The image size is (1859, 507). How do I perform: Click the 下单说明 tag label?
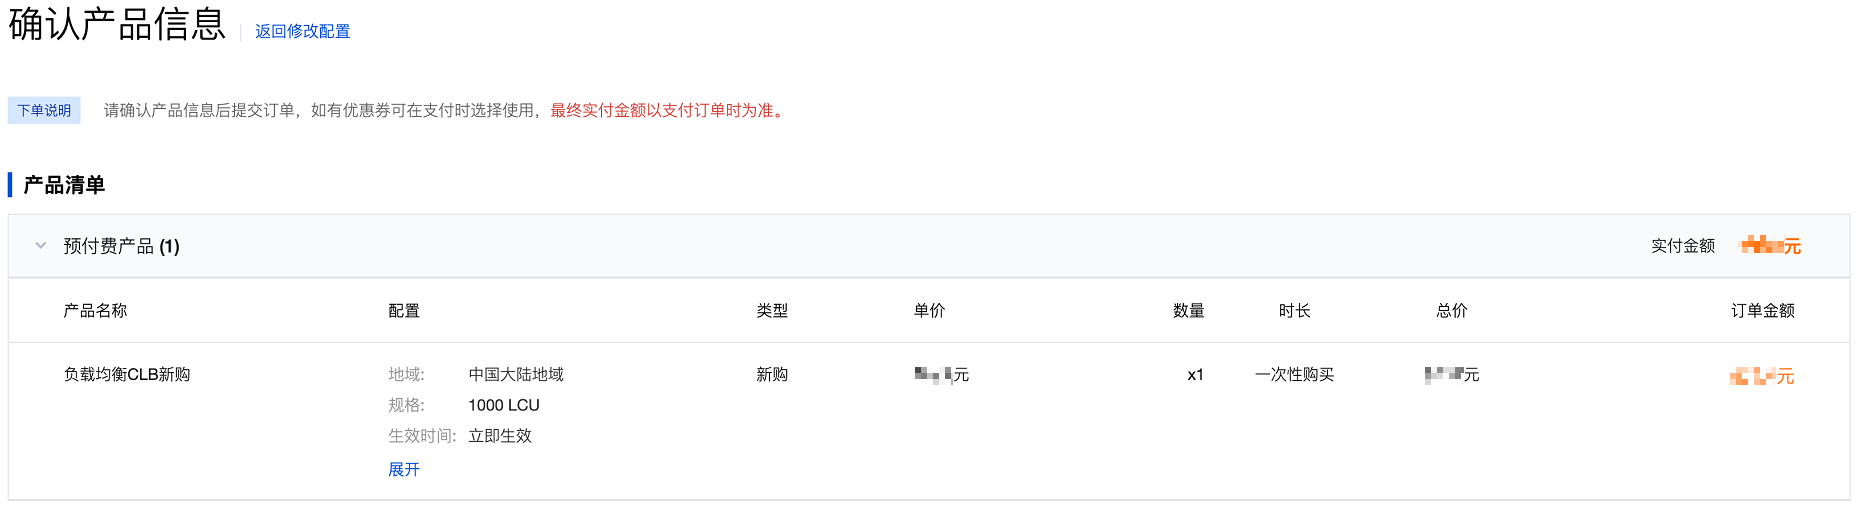44,110
